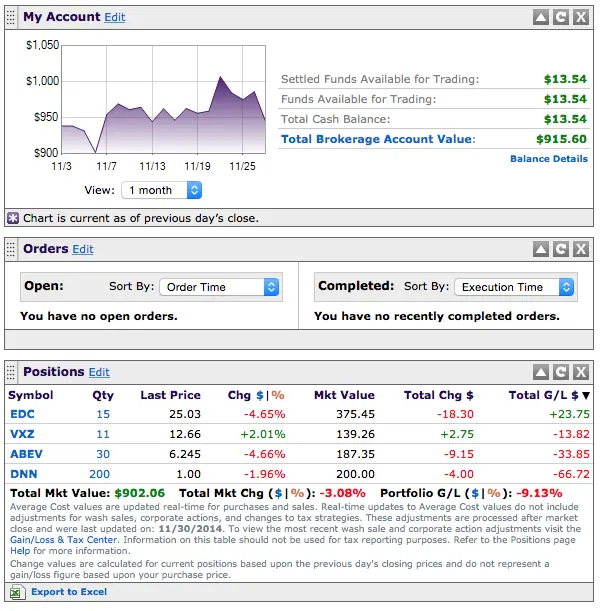The image size is (601, 611).
Task: Refresh the Orders panel
Action: pos(561,249)
